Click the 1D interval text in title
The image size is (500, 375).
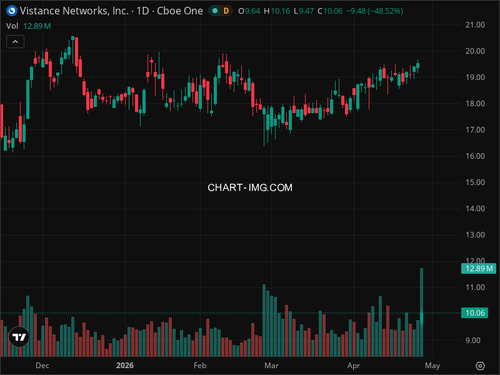point(143,11)
